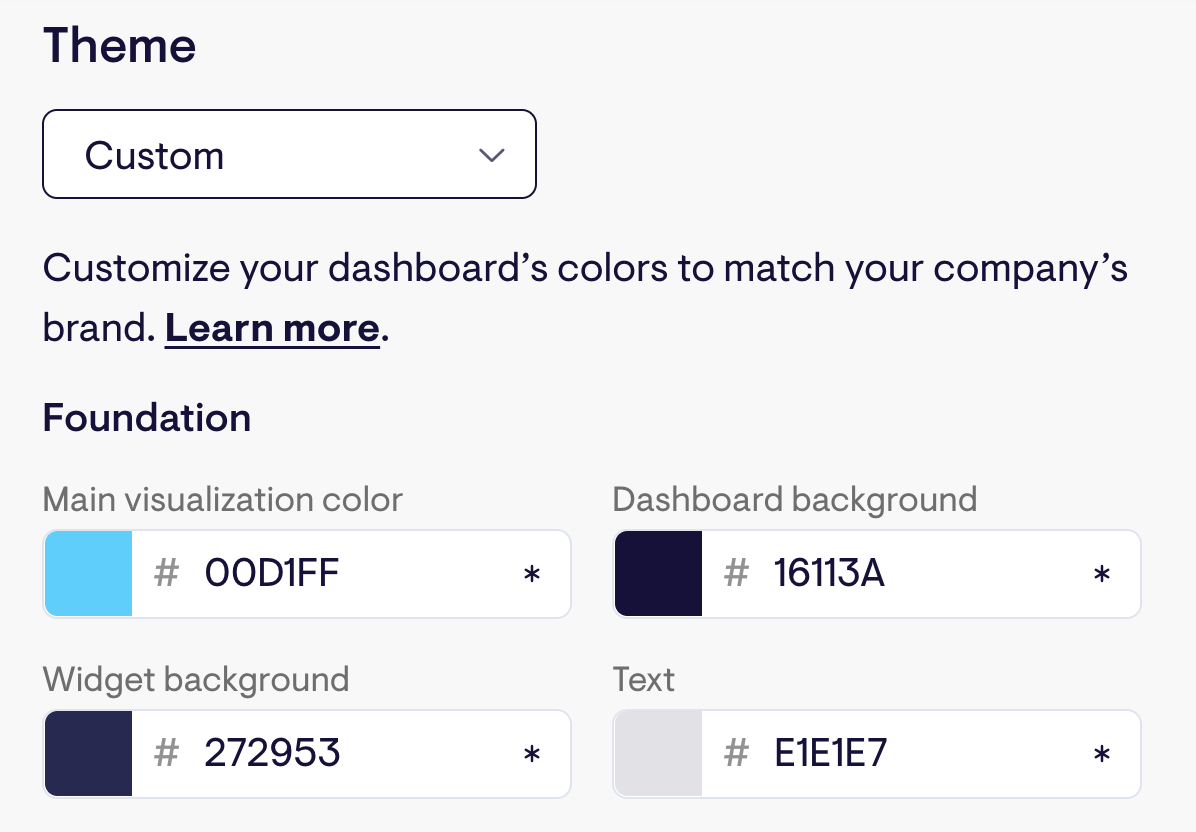Click the asterisk beside 16113A
The image size is (1196, 832).
click(x=1102, y=573)
